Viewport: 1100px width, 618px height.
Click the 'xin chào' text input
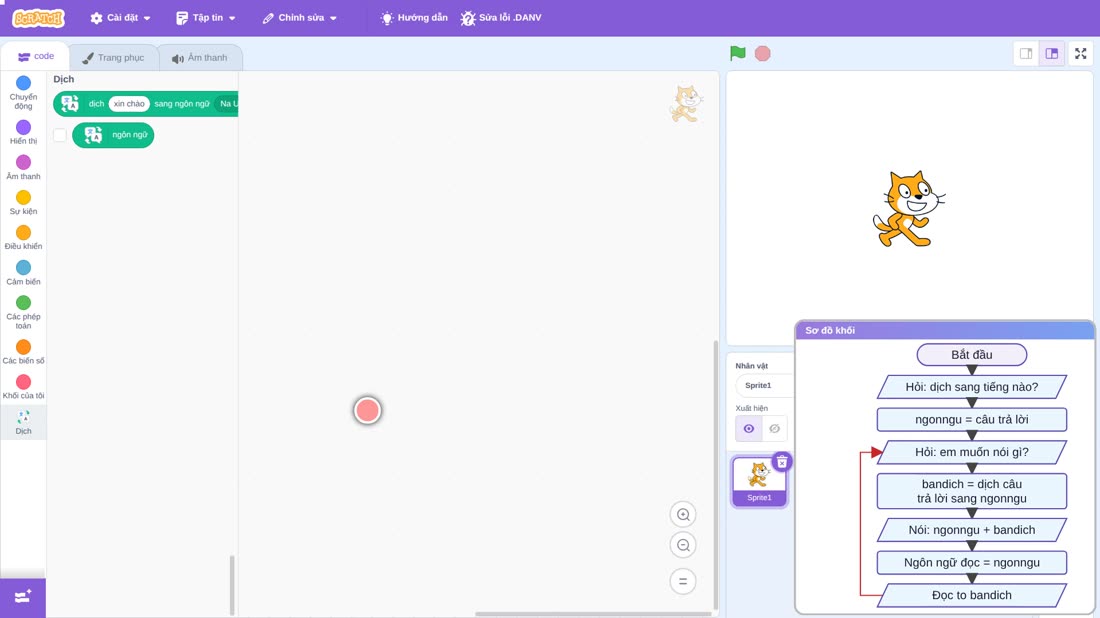128,104
